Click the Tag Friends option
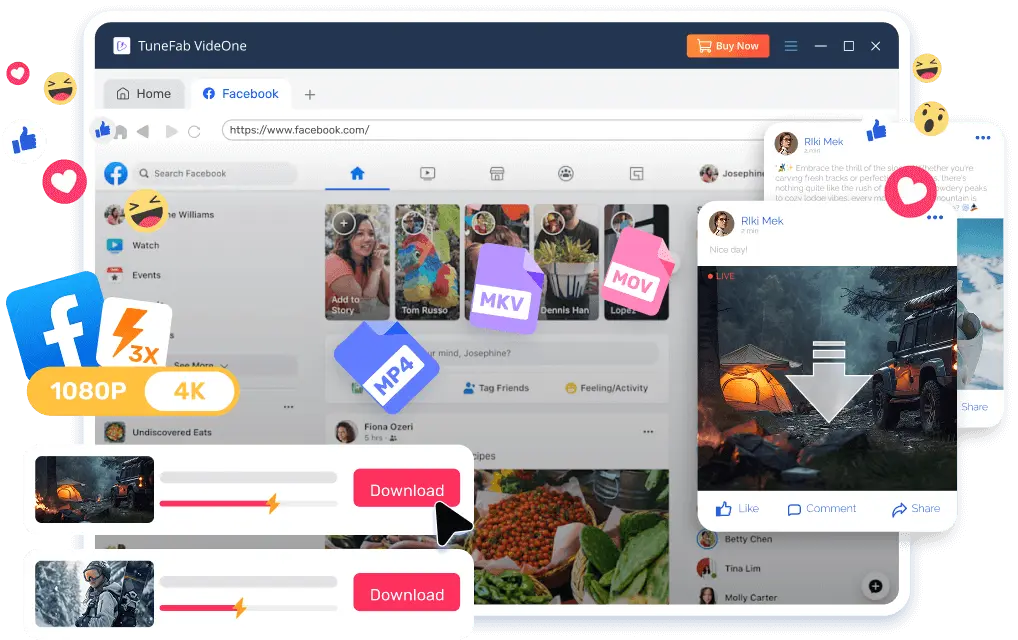This screenshot has height=640, width=1018. [x=496, y=388]
